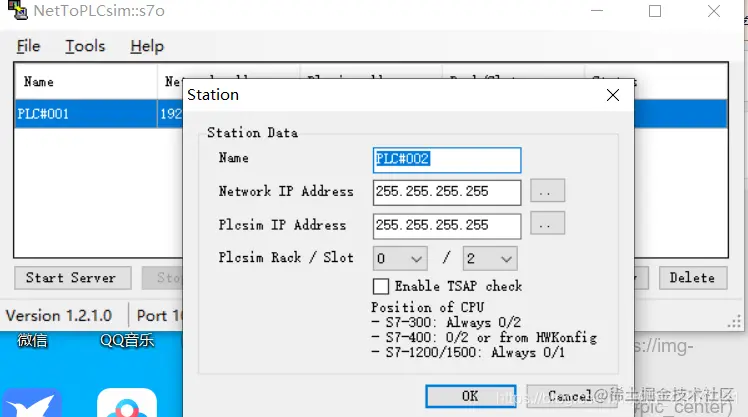Click the Name field containing PLC#002

pyautogui.click(x=447, y=160)
